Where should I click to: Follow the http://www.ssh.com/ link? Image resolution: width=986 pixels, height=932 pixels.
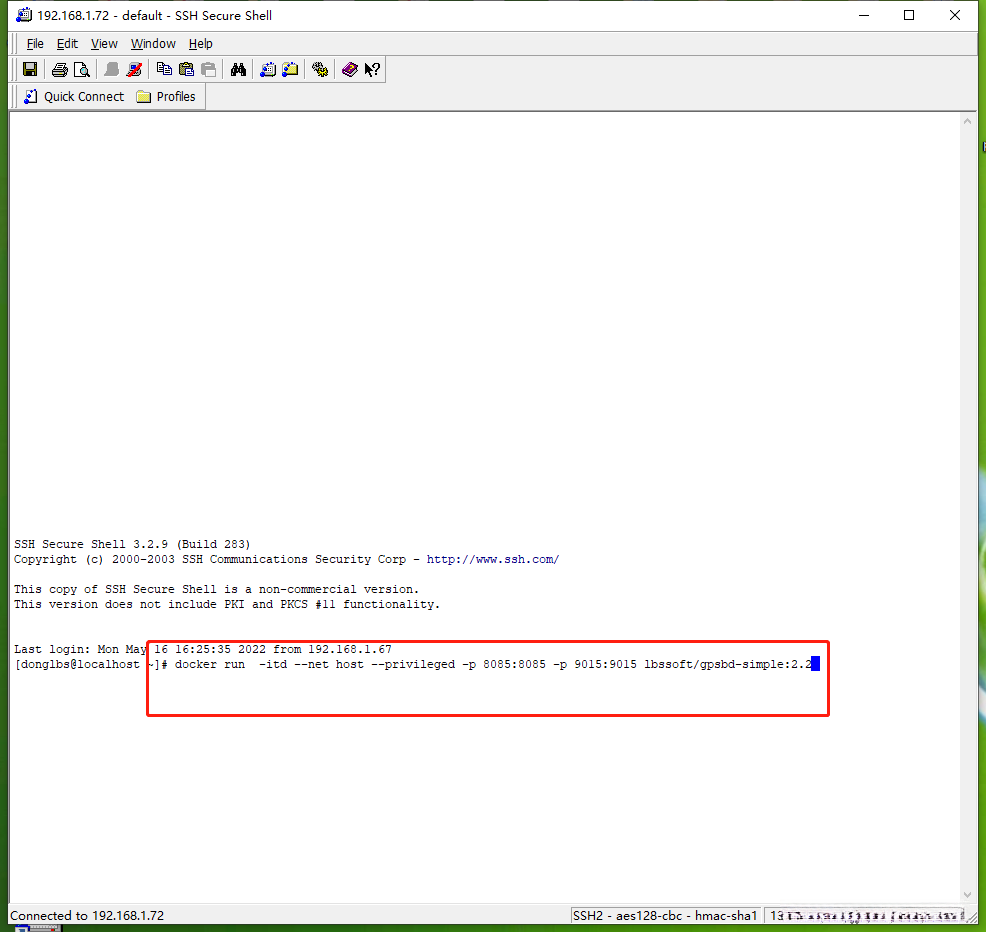click(x=492, y=559)
